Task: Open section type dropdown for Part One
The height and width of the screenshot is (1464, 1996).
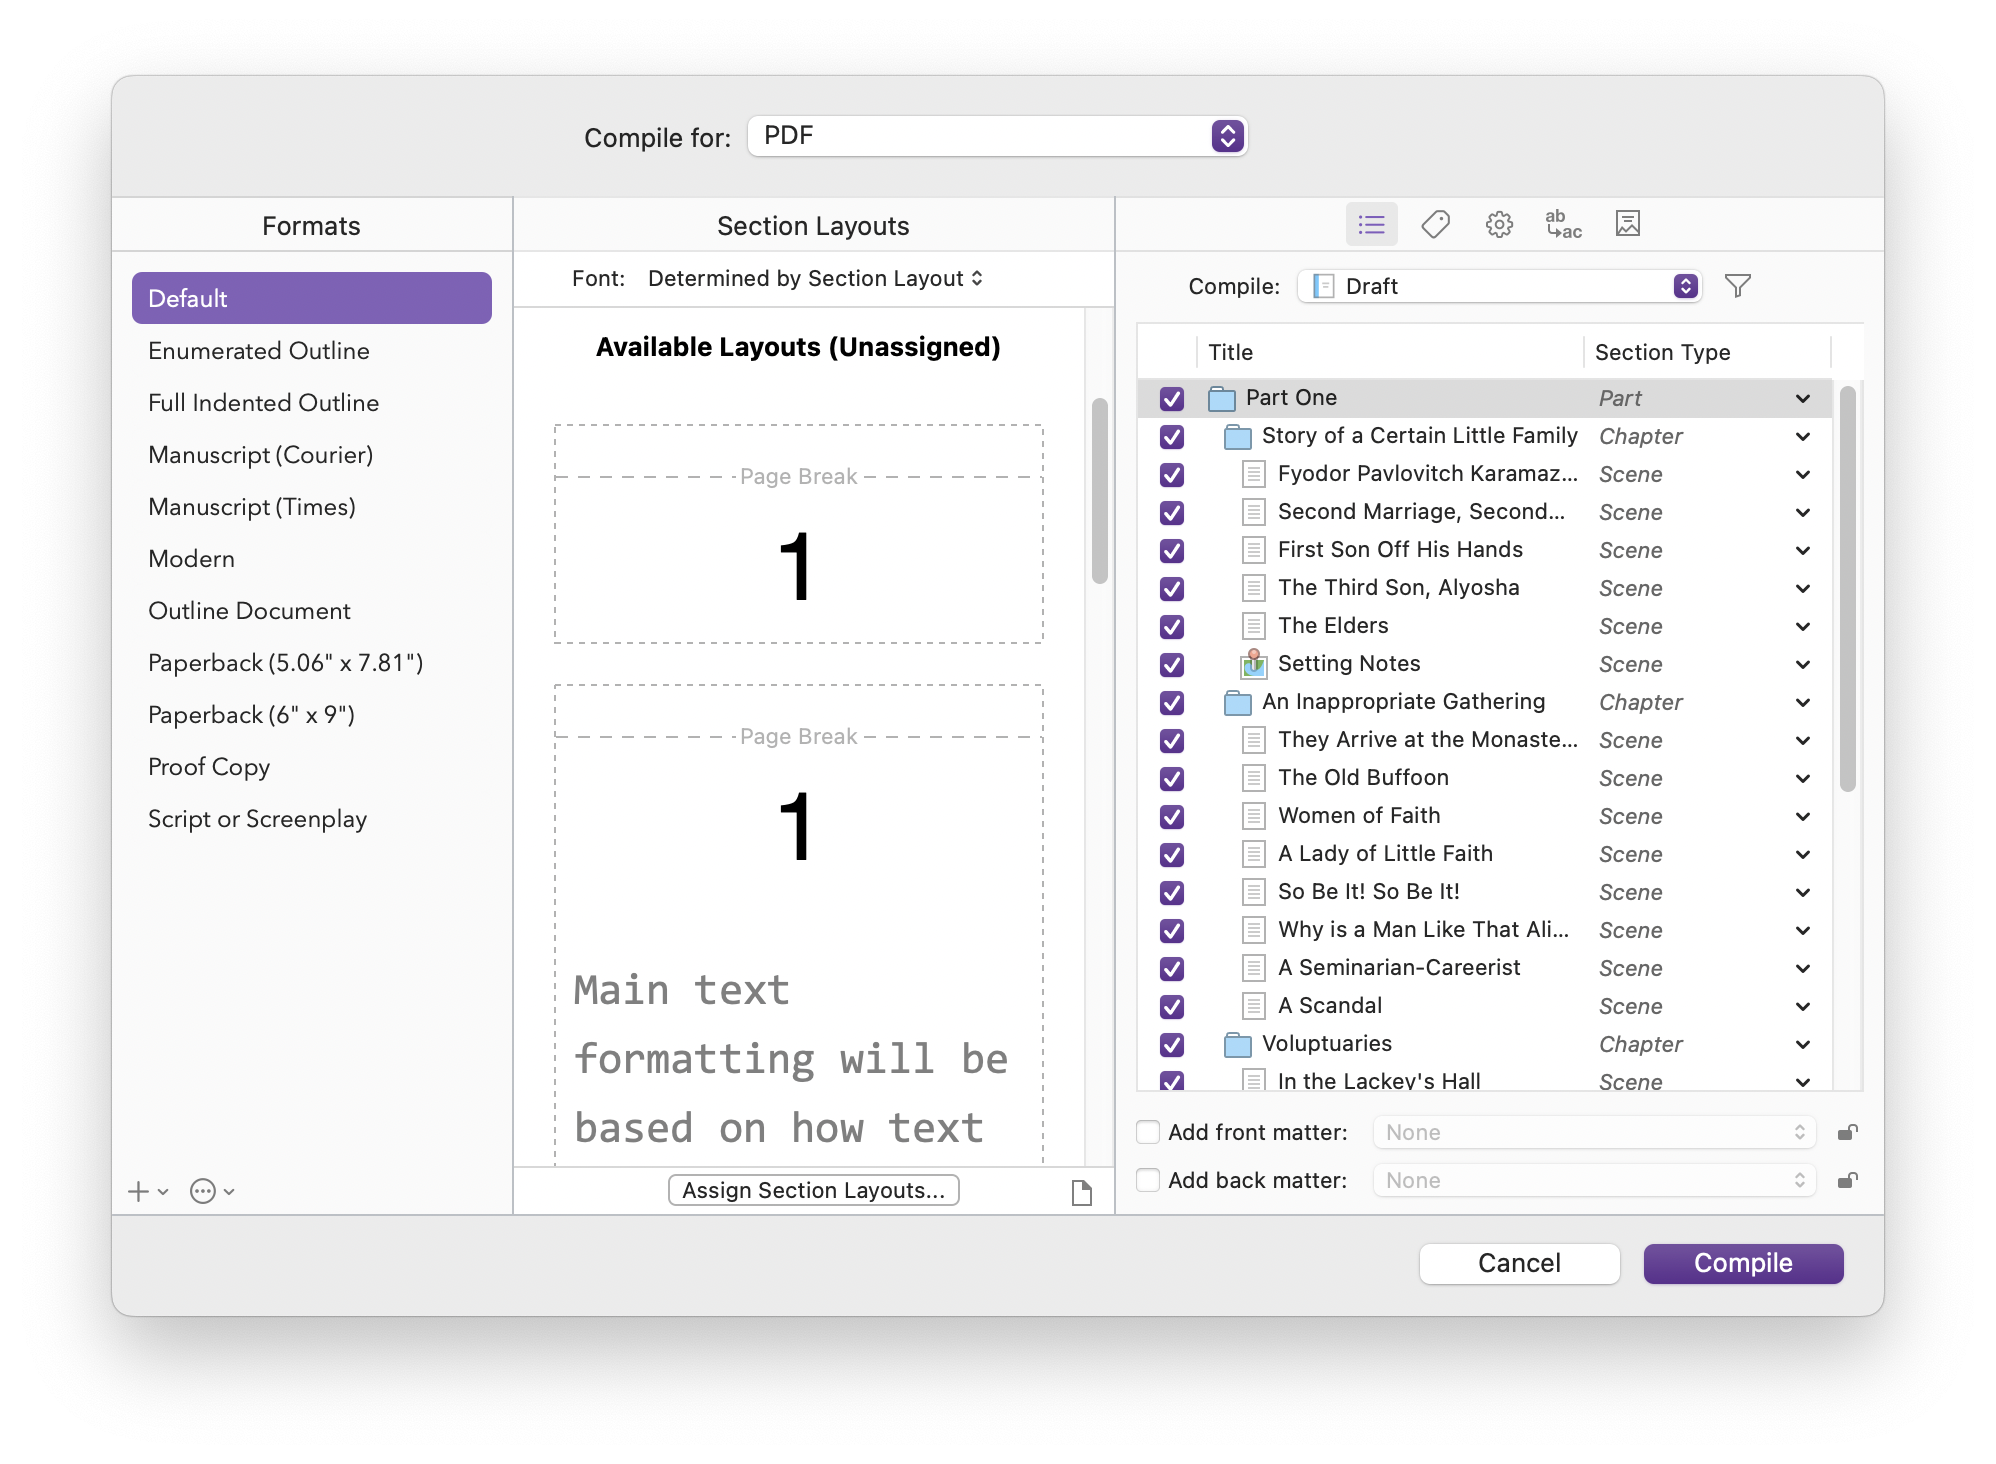Action: click(x=1802, y=399)
